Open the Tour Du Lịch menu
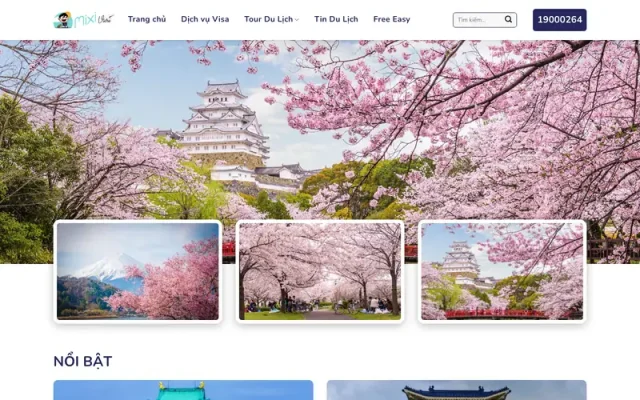 [x=269, y=19]
